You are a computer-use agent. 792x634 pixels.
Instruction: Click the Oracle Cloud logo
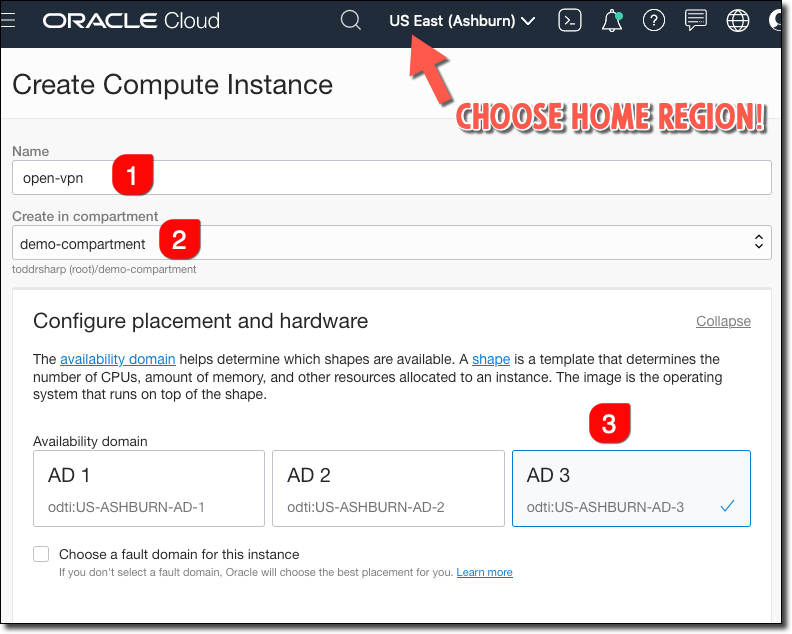(131, 21)
